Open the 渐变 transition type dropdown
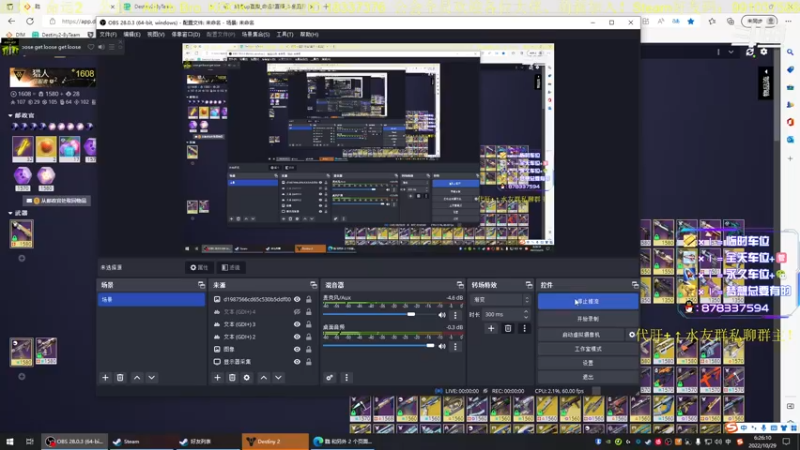The image size is (800, 450). pyautogui.click(x=501, y=300)
